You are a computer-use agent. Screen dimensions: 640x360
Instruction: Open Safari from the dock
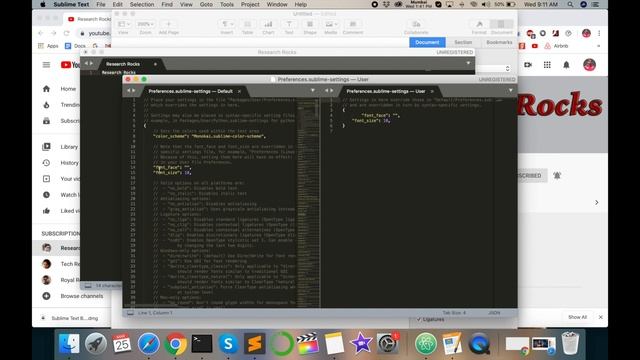(149, 344)
